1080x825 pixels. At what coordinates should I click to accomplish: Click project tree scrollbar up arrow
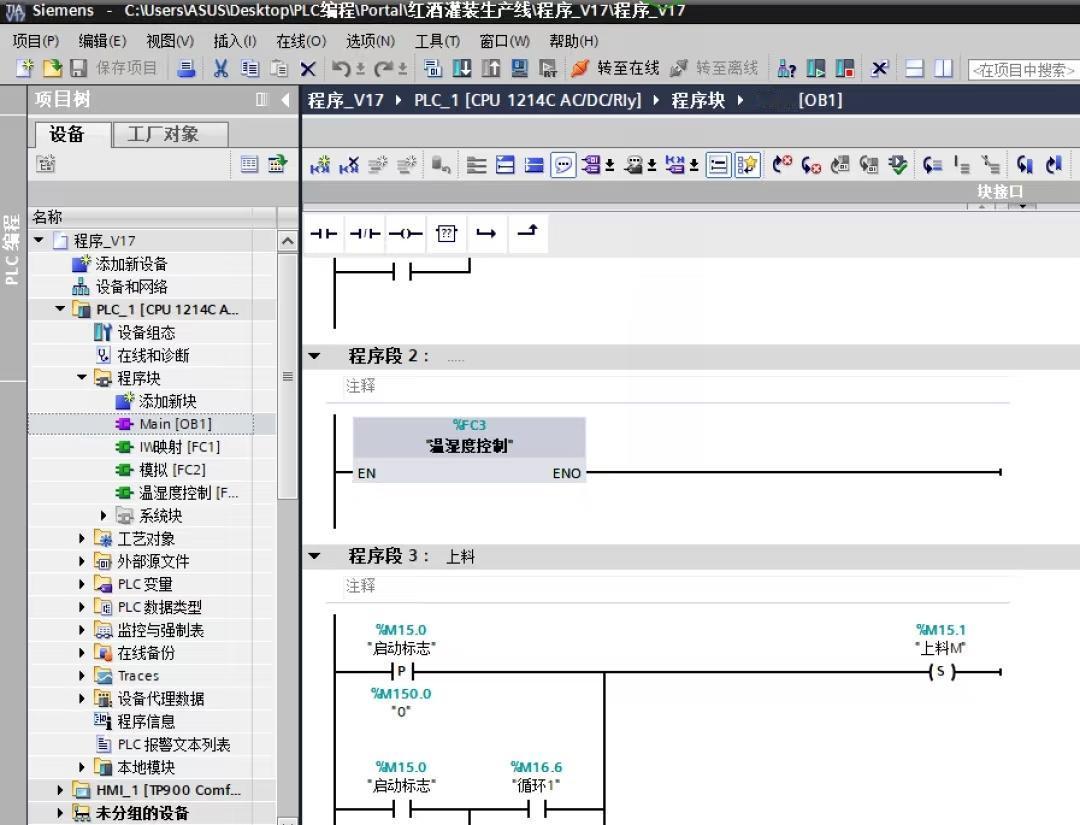(288, 241)
